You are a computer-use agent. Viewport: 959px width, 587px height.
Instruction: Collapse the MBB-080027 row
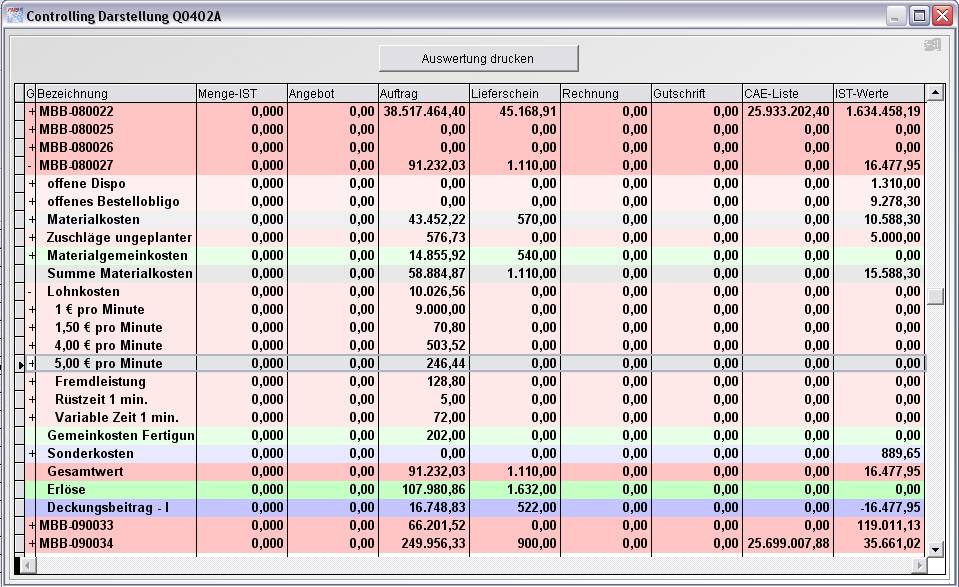[31, 165]
